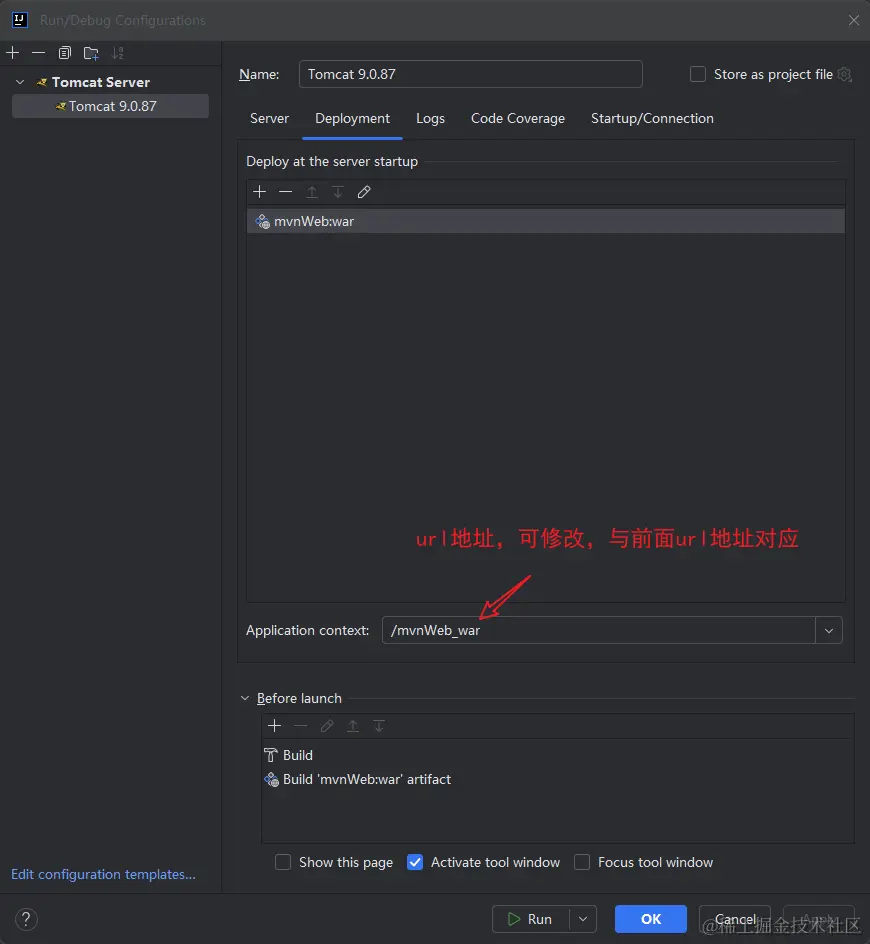
Task: Close the Run/Debug Configurations dialog
Action: click(x=854, y=20)
